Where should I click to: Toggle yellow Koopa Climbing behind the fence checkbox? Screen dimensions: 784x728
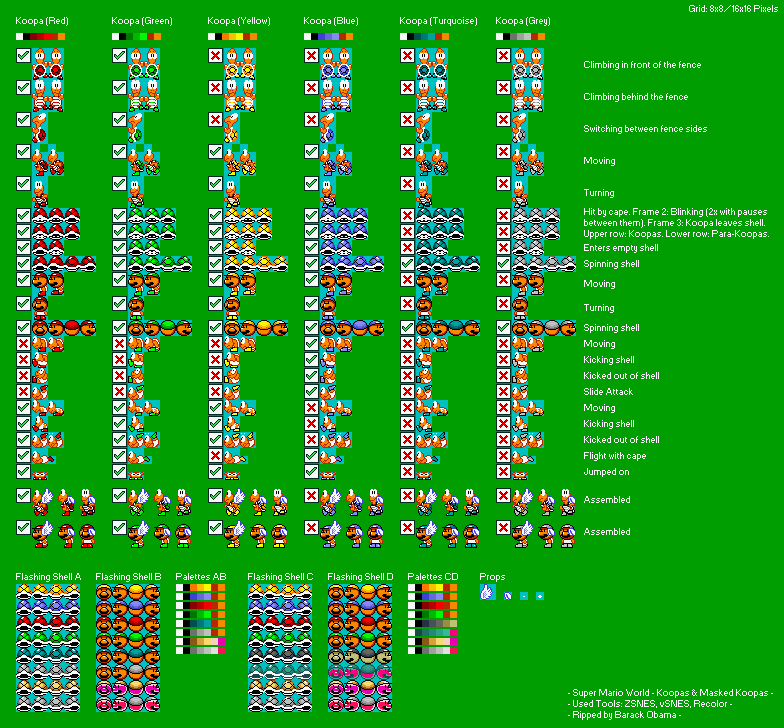tap(215, 88)
